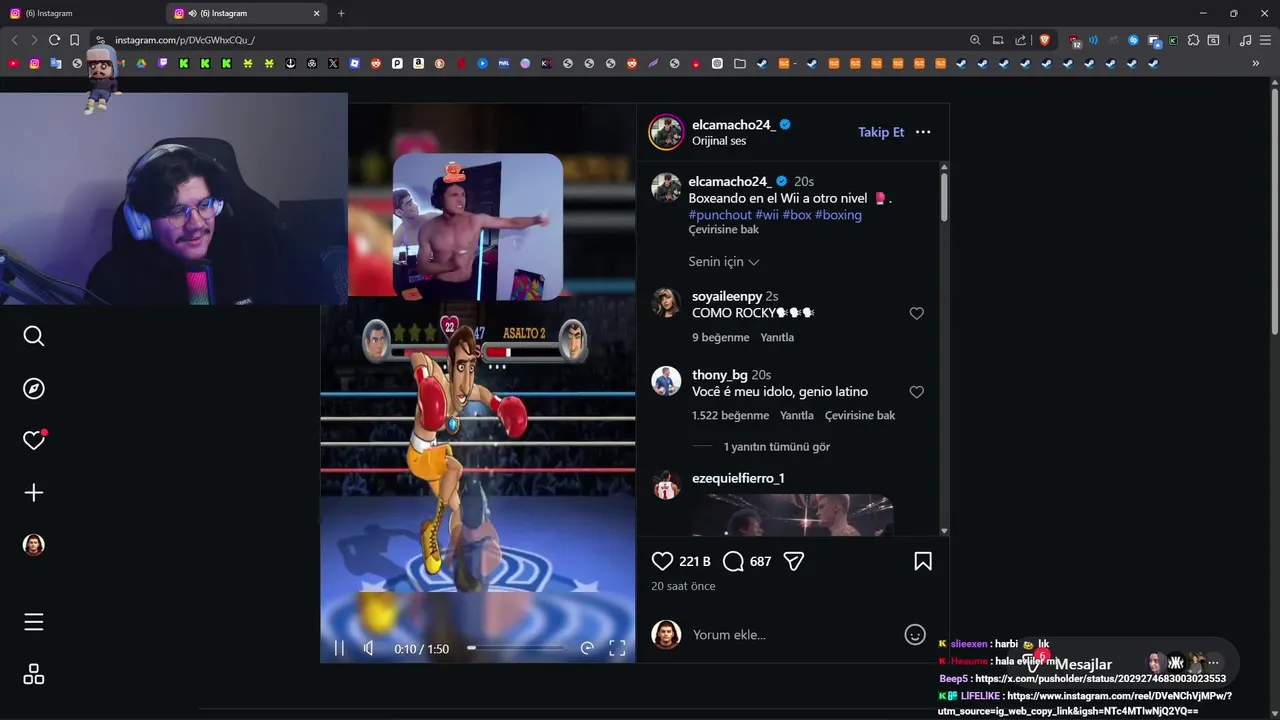Click Çevirisine bak on thony_bg's comment

(x=860, y=416)
